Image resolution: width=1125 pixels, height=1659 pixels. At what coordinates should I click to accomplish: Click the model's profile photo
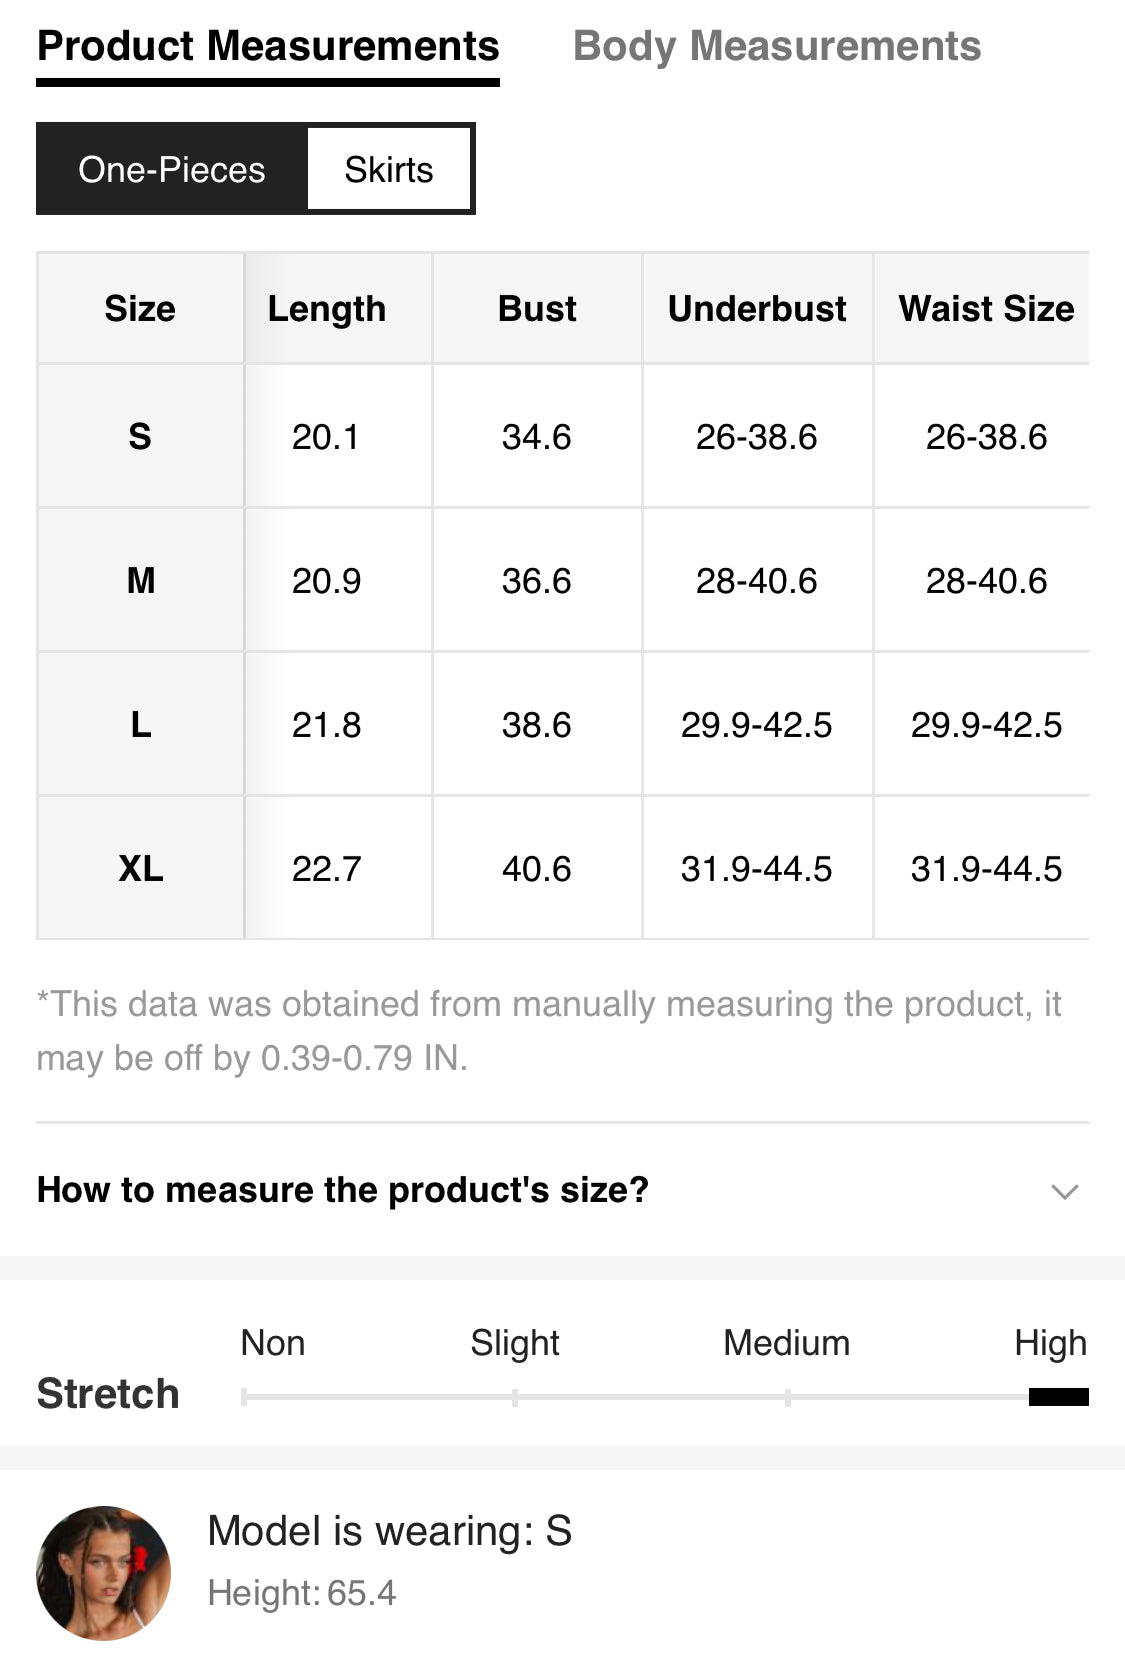point(103,1572)
